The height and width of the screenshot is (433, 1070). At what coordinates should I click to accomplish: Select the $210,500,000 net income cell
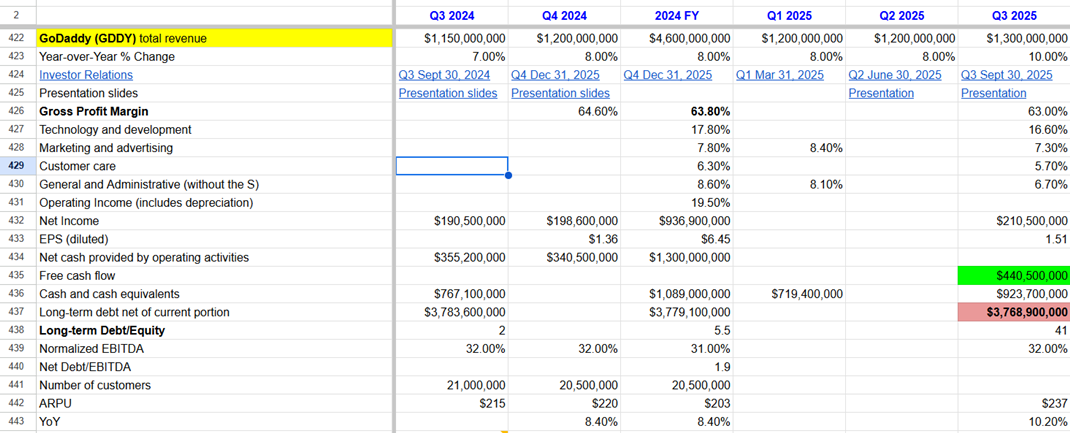coord(1014,221)
